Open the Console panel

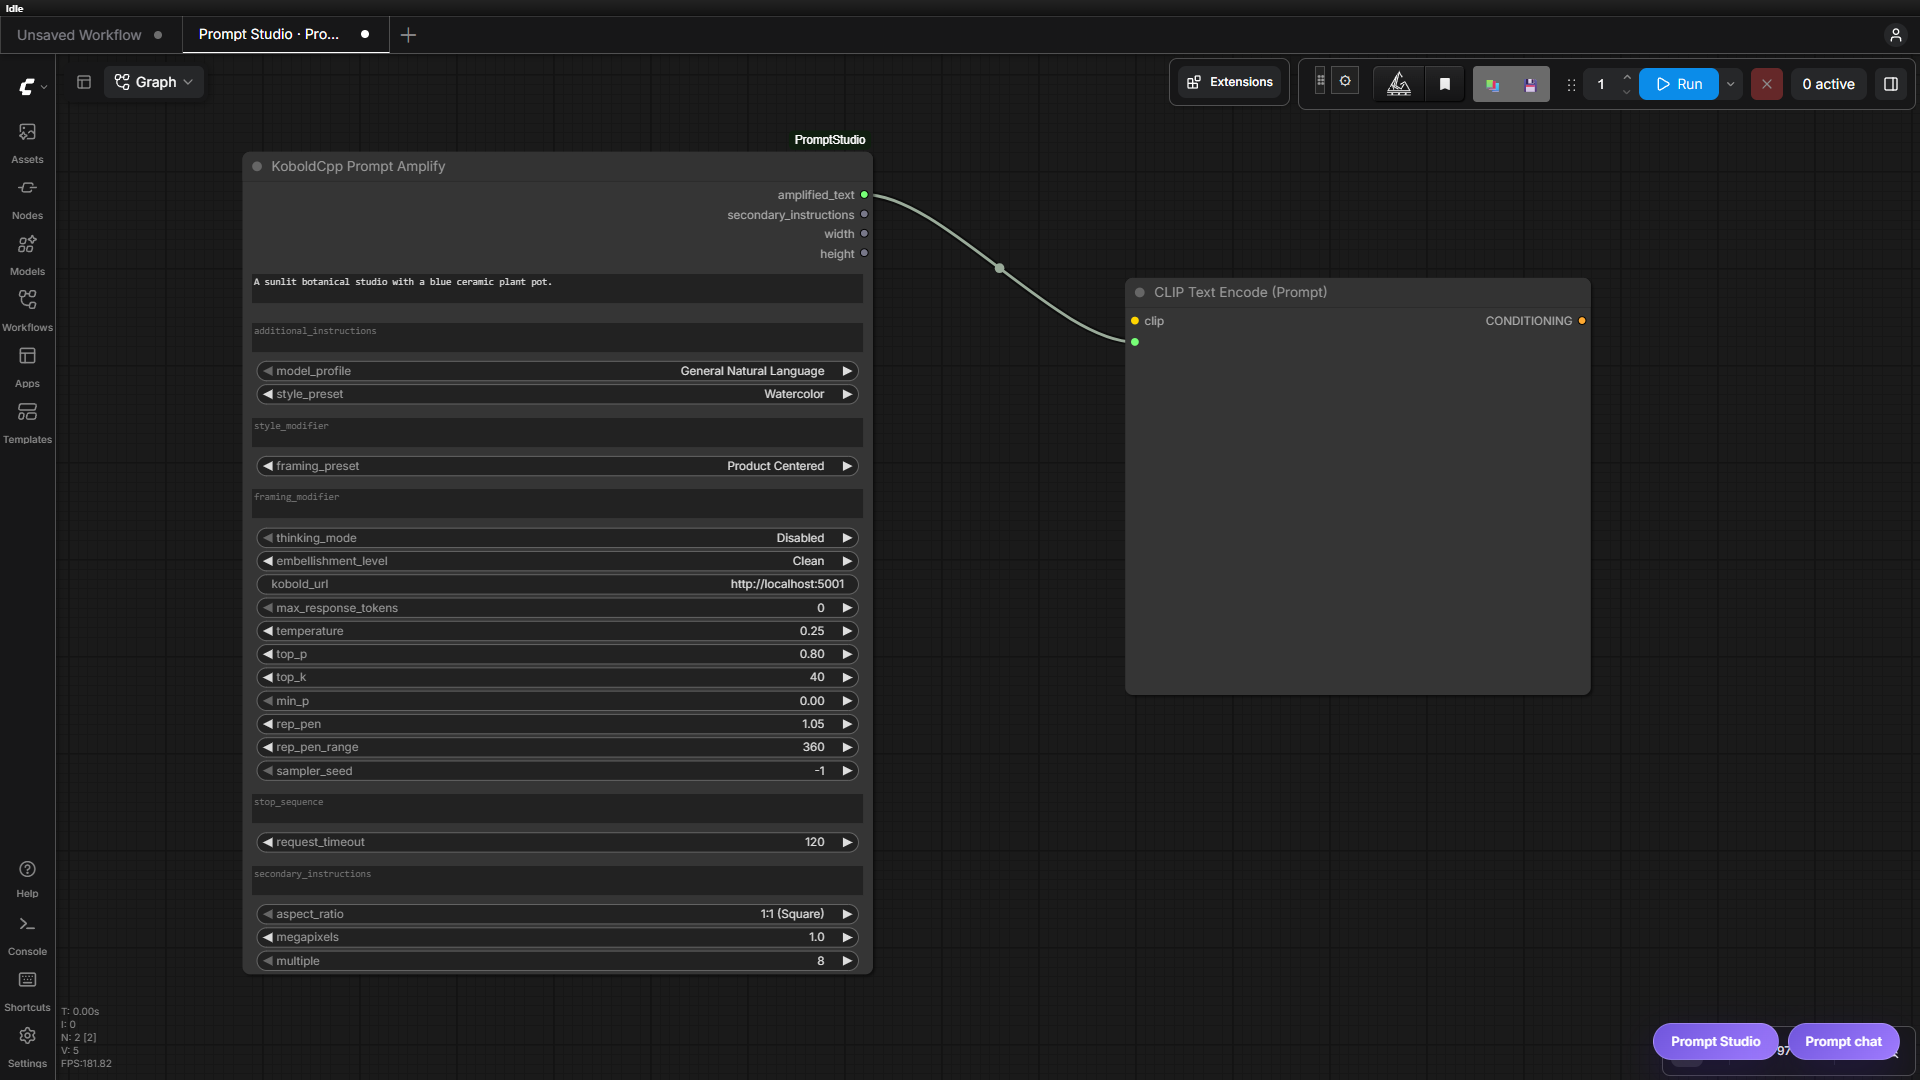tap(27, 935)
